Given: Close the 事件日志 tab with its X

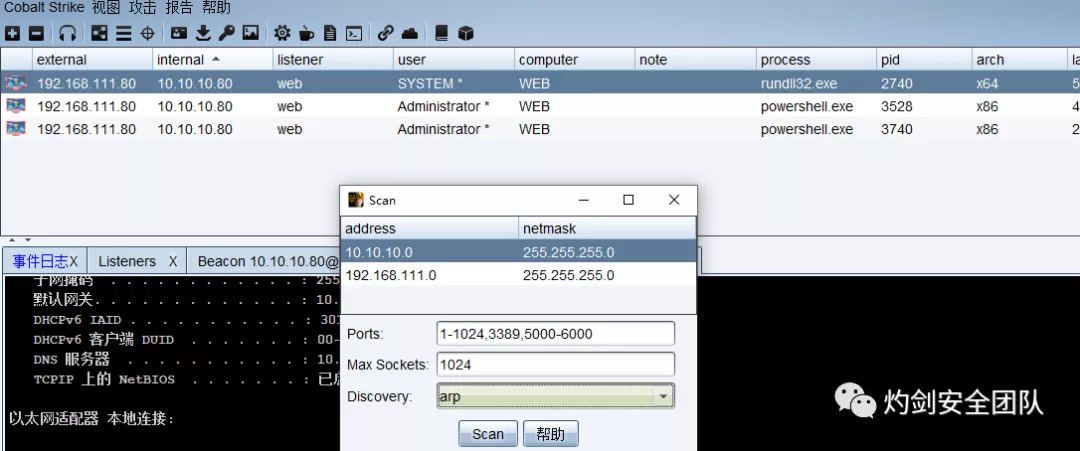Looking at the screenshot, I should click(74, 261).
